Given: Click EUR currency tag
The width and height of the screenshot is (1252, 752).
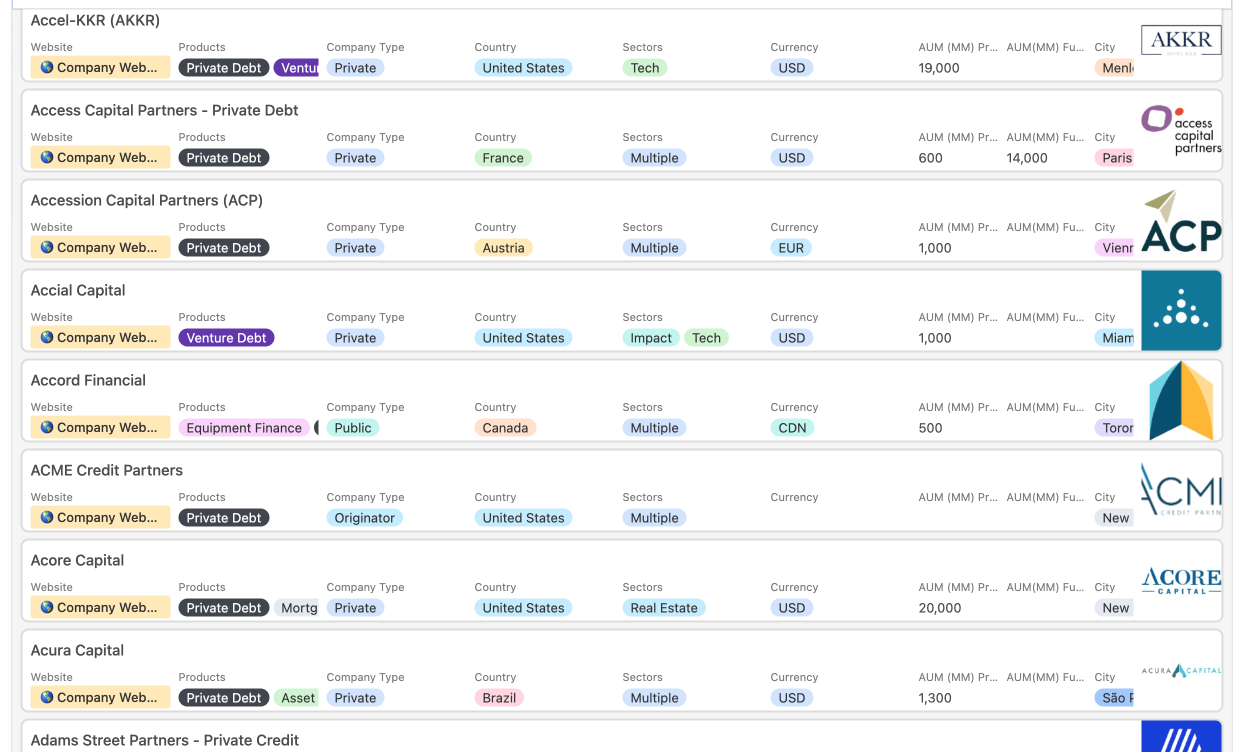Looking at the screenshot, I should coord(791,248).
